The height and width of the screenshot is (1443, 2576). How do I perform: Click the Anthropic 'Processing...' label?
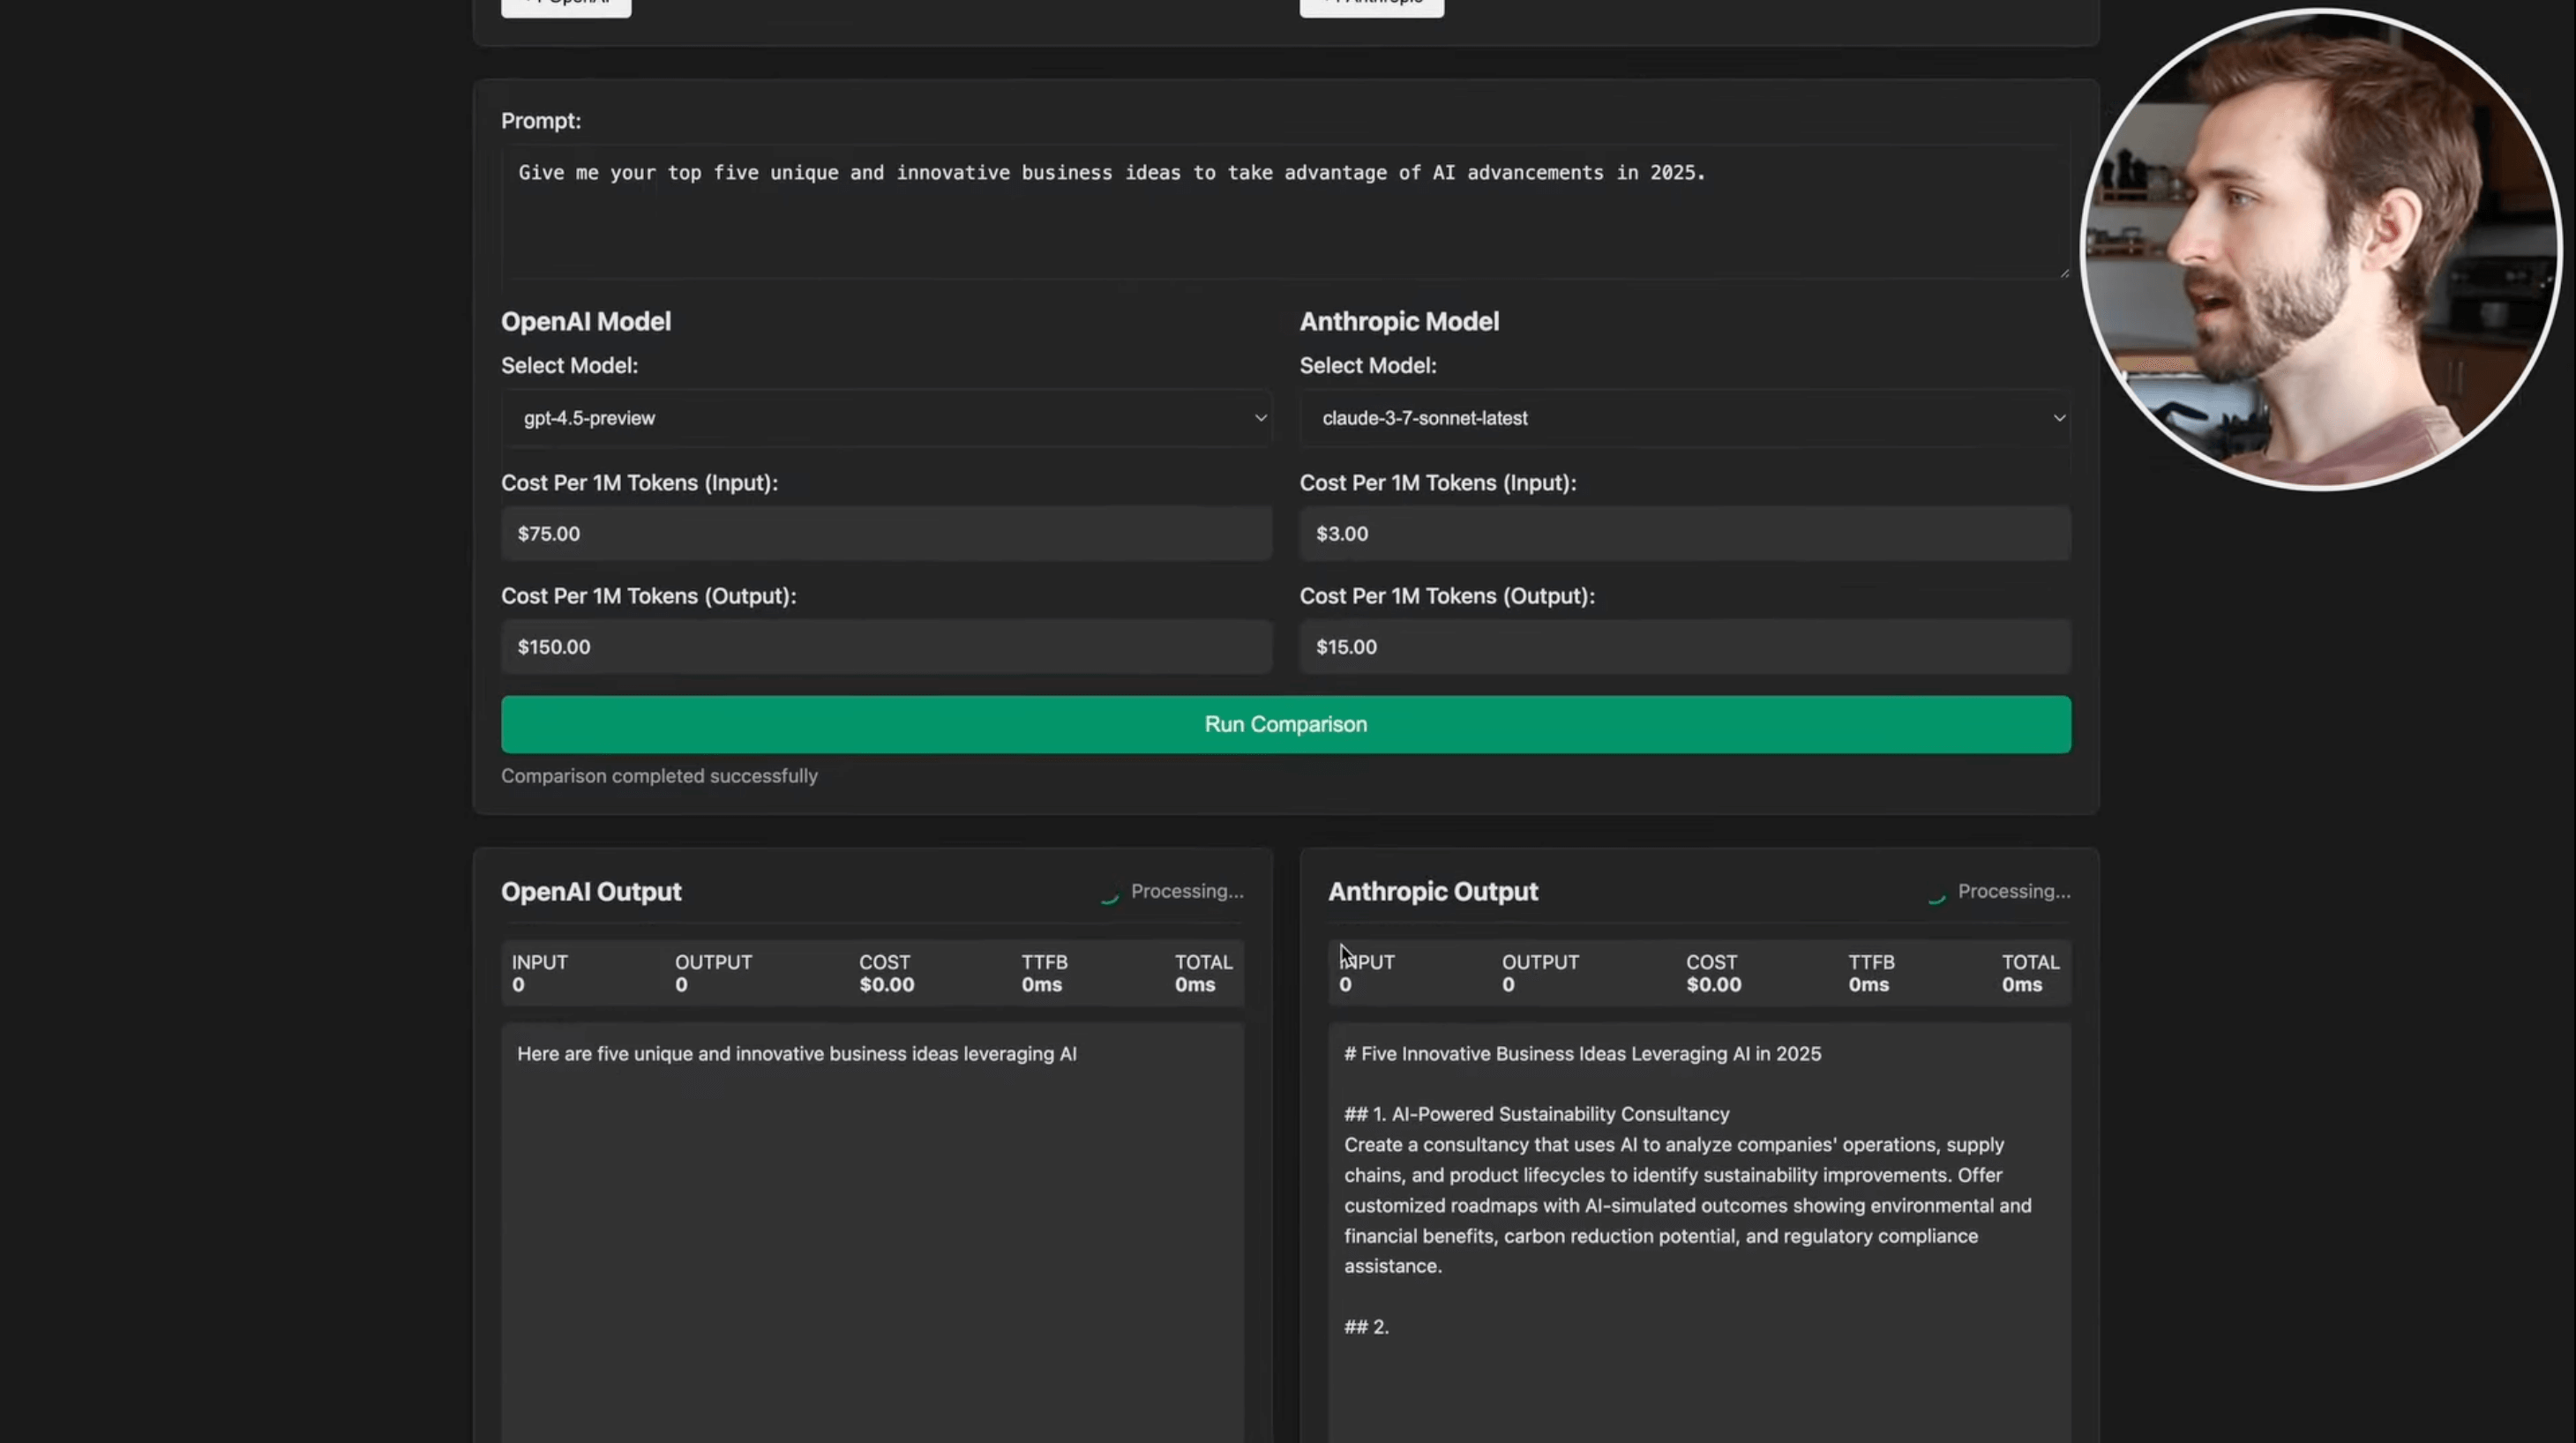2014,891
